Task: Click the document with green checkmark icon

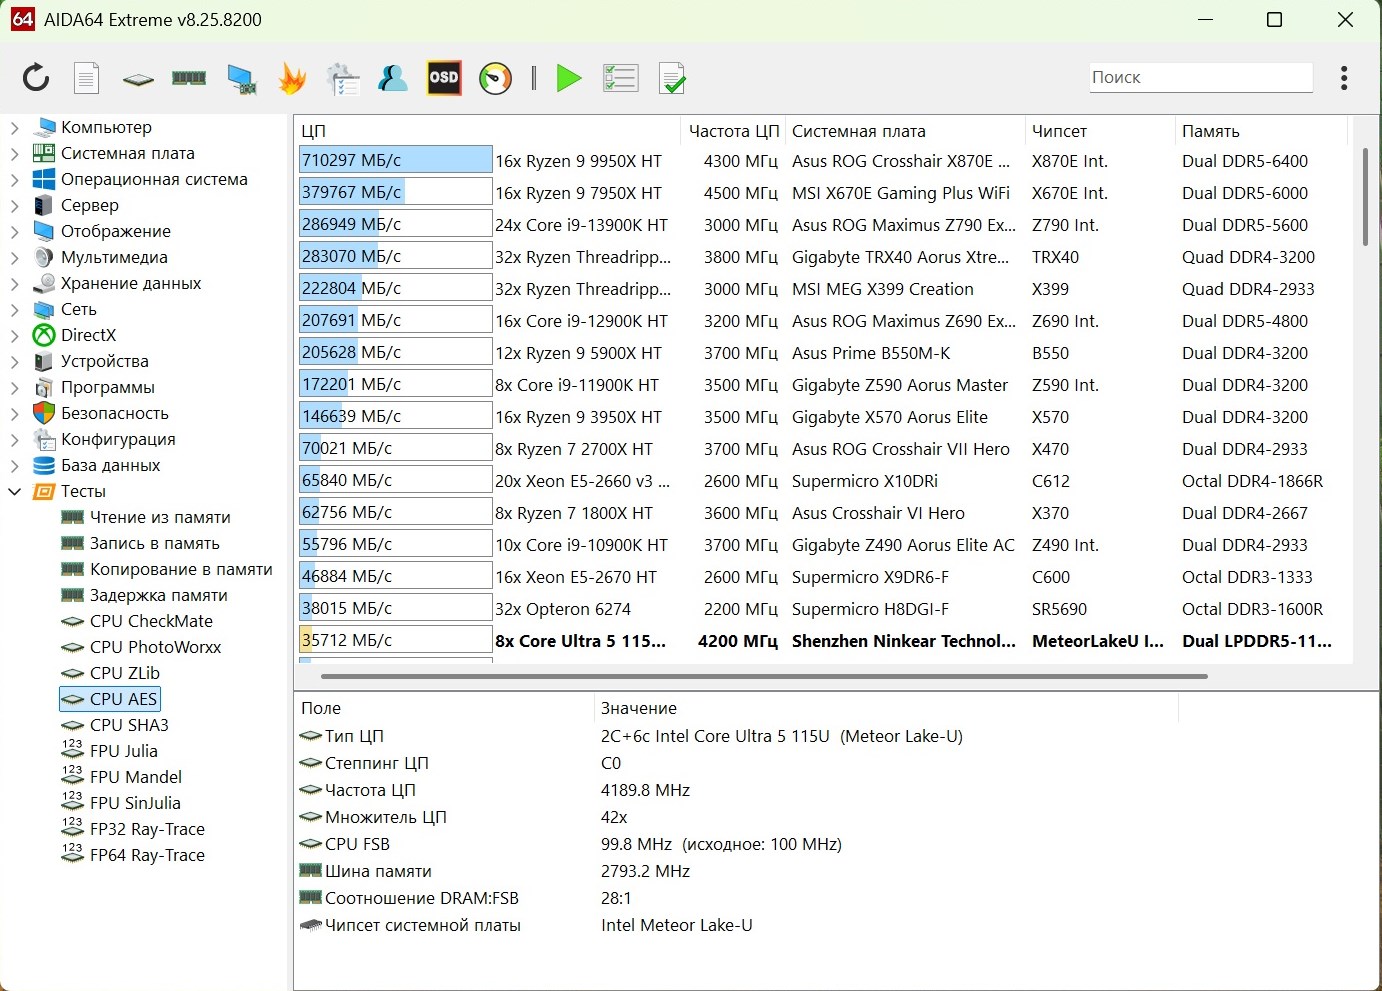Action: pyautogui.click(x=672, y=78)
